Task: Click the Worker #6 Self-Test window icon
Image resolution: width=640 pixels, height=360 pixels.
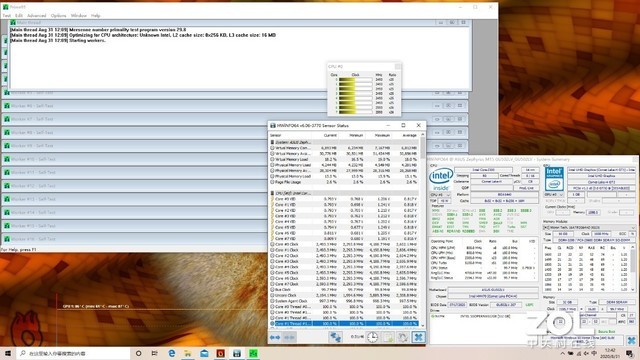Action: [7, 106]
